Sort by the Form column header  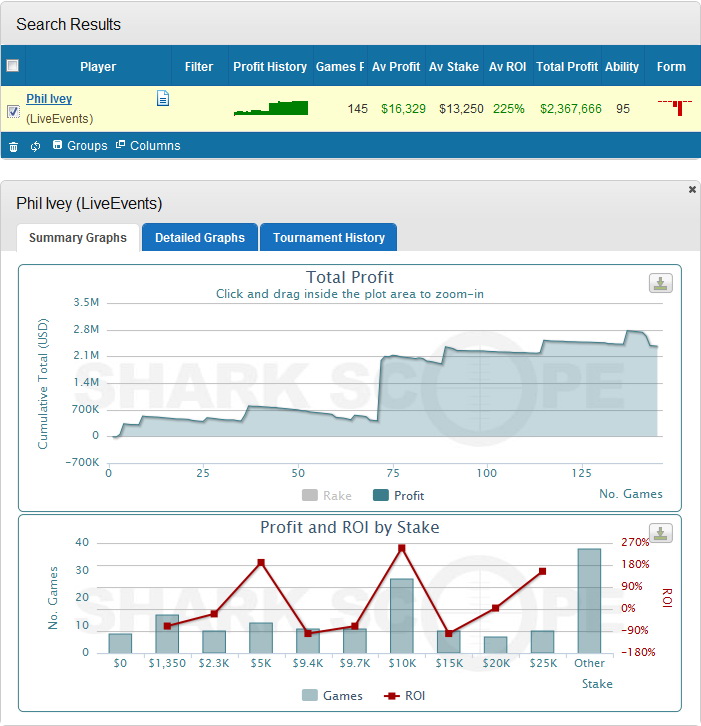(x=671, y=67)
